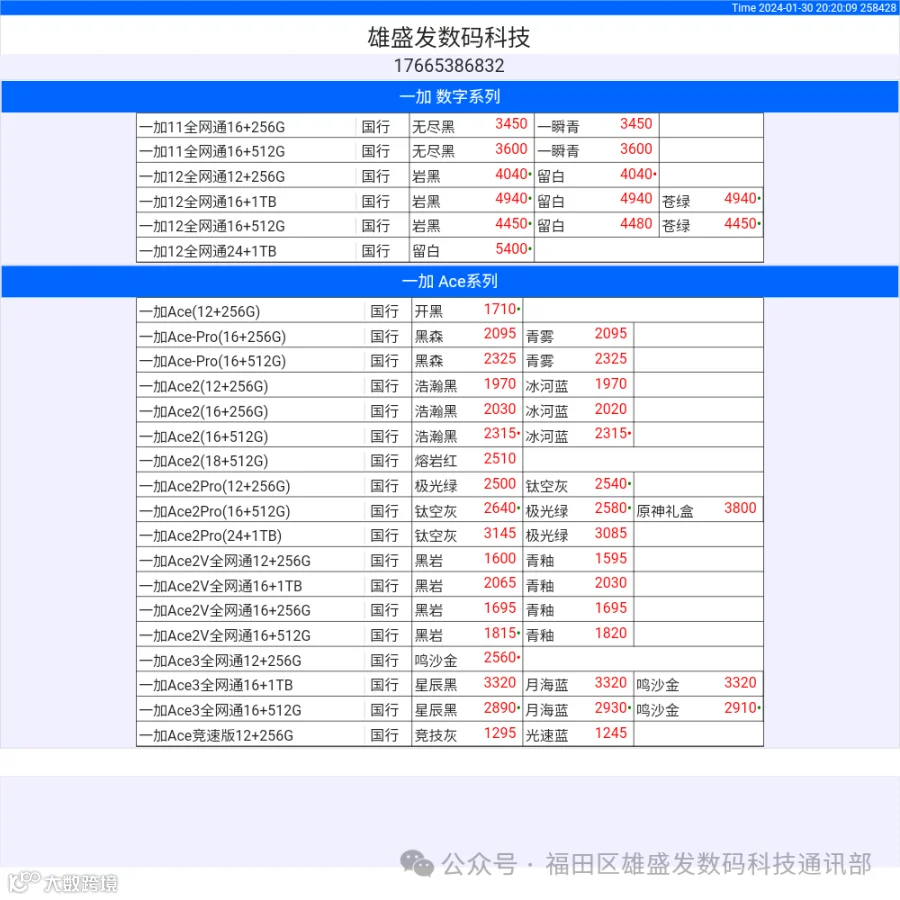
Task: Click the section header 一加 Ace系列
Action: tap(449, 281)
